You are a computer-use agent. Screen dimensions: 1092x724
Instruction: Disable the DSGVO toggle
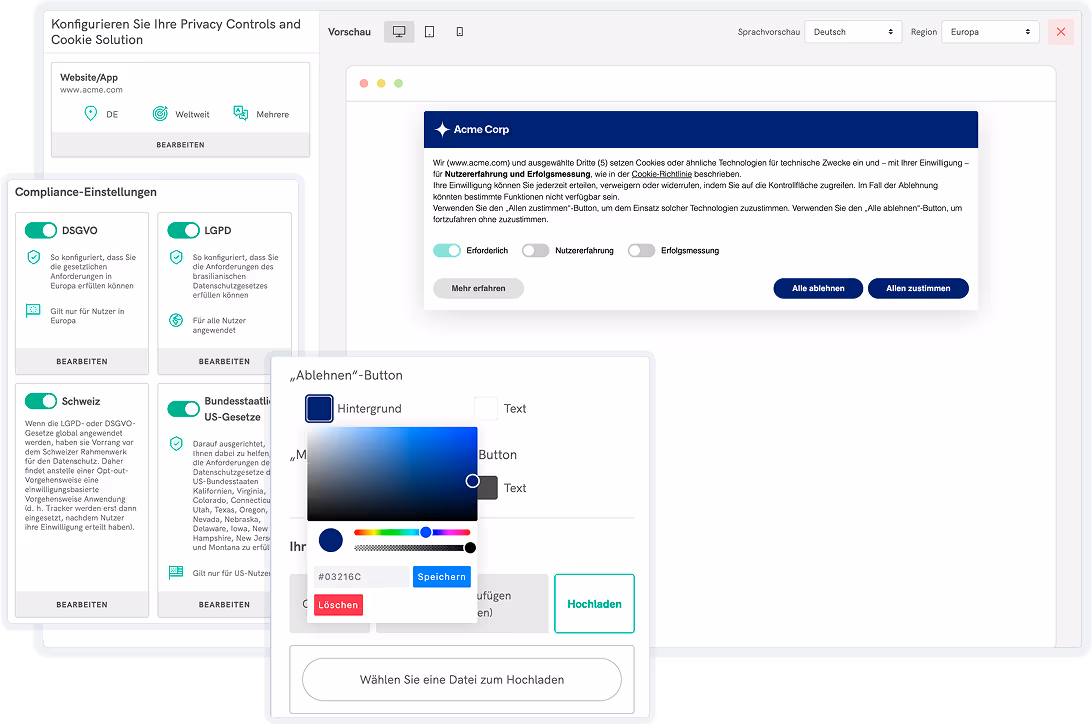(x=41, y=231)
